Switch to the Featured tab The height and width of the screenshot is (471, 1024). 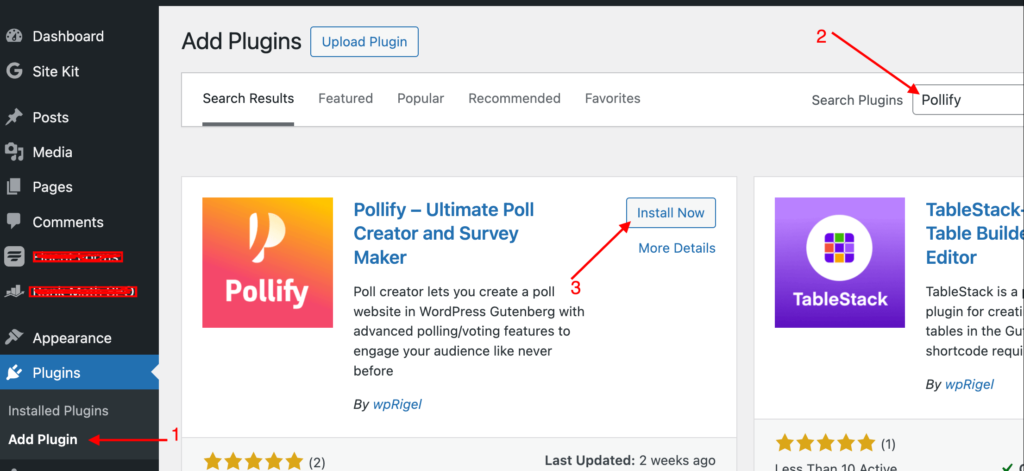[x=345, y=99]
